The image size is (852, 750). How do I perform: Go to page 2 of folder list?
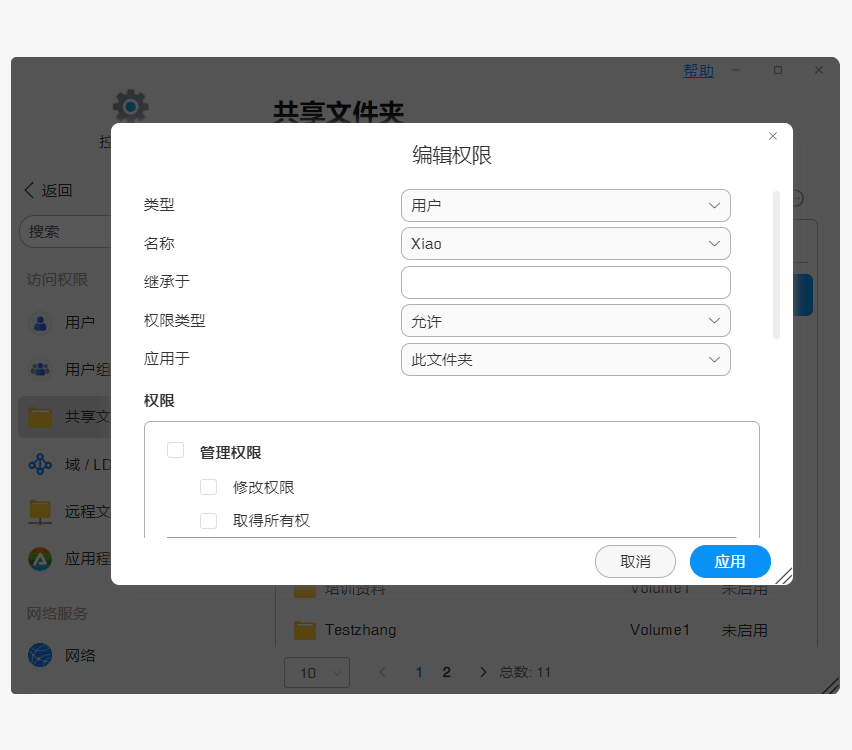coord(446,672)
